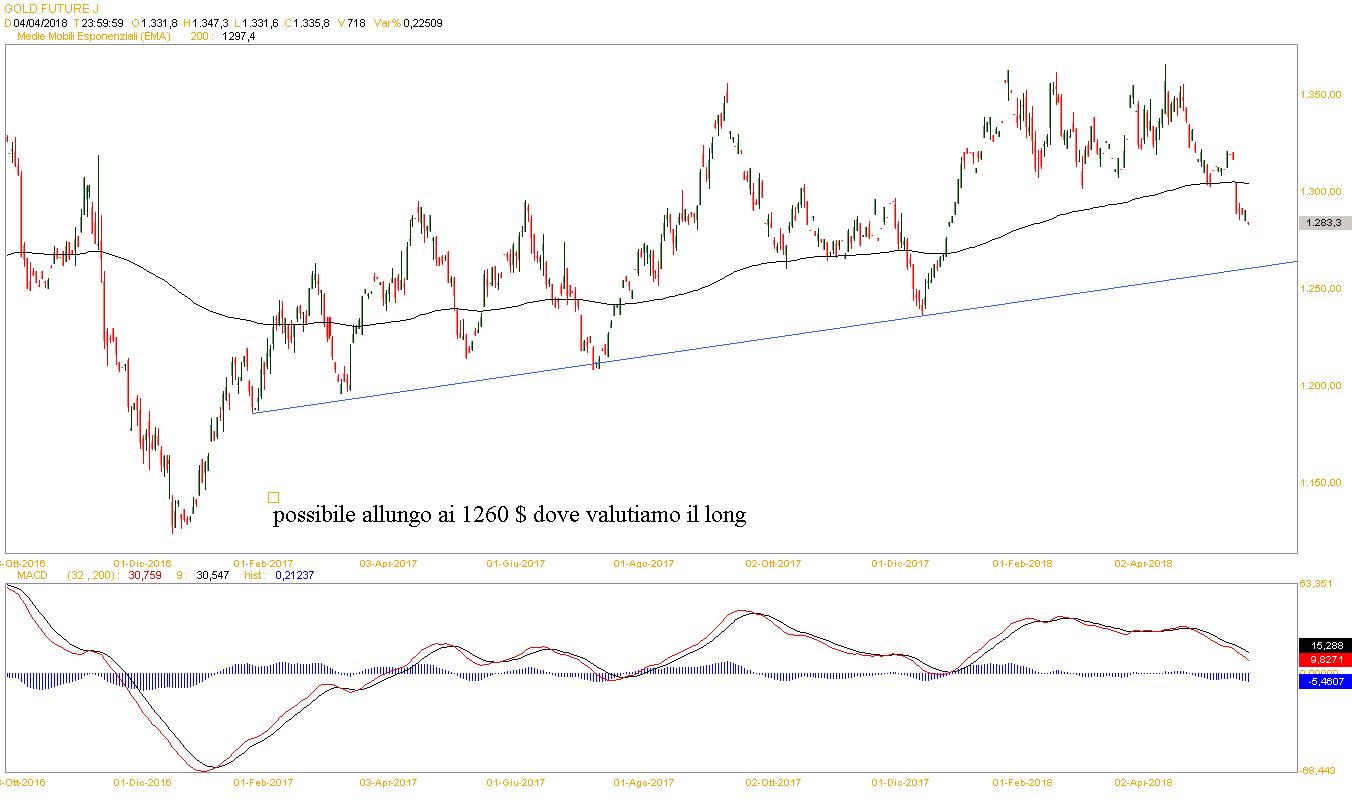This screenshot has height=800, width=1352.
Task: Click 03-Apr-2017 on the price chart time axis
Action: tap(388, 563)
